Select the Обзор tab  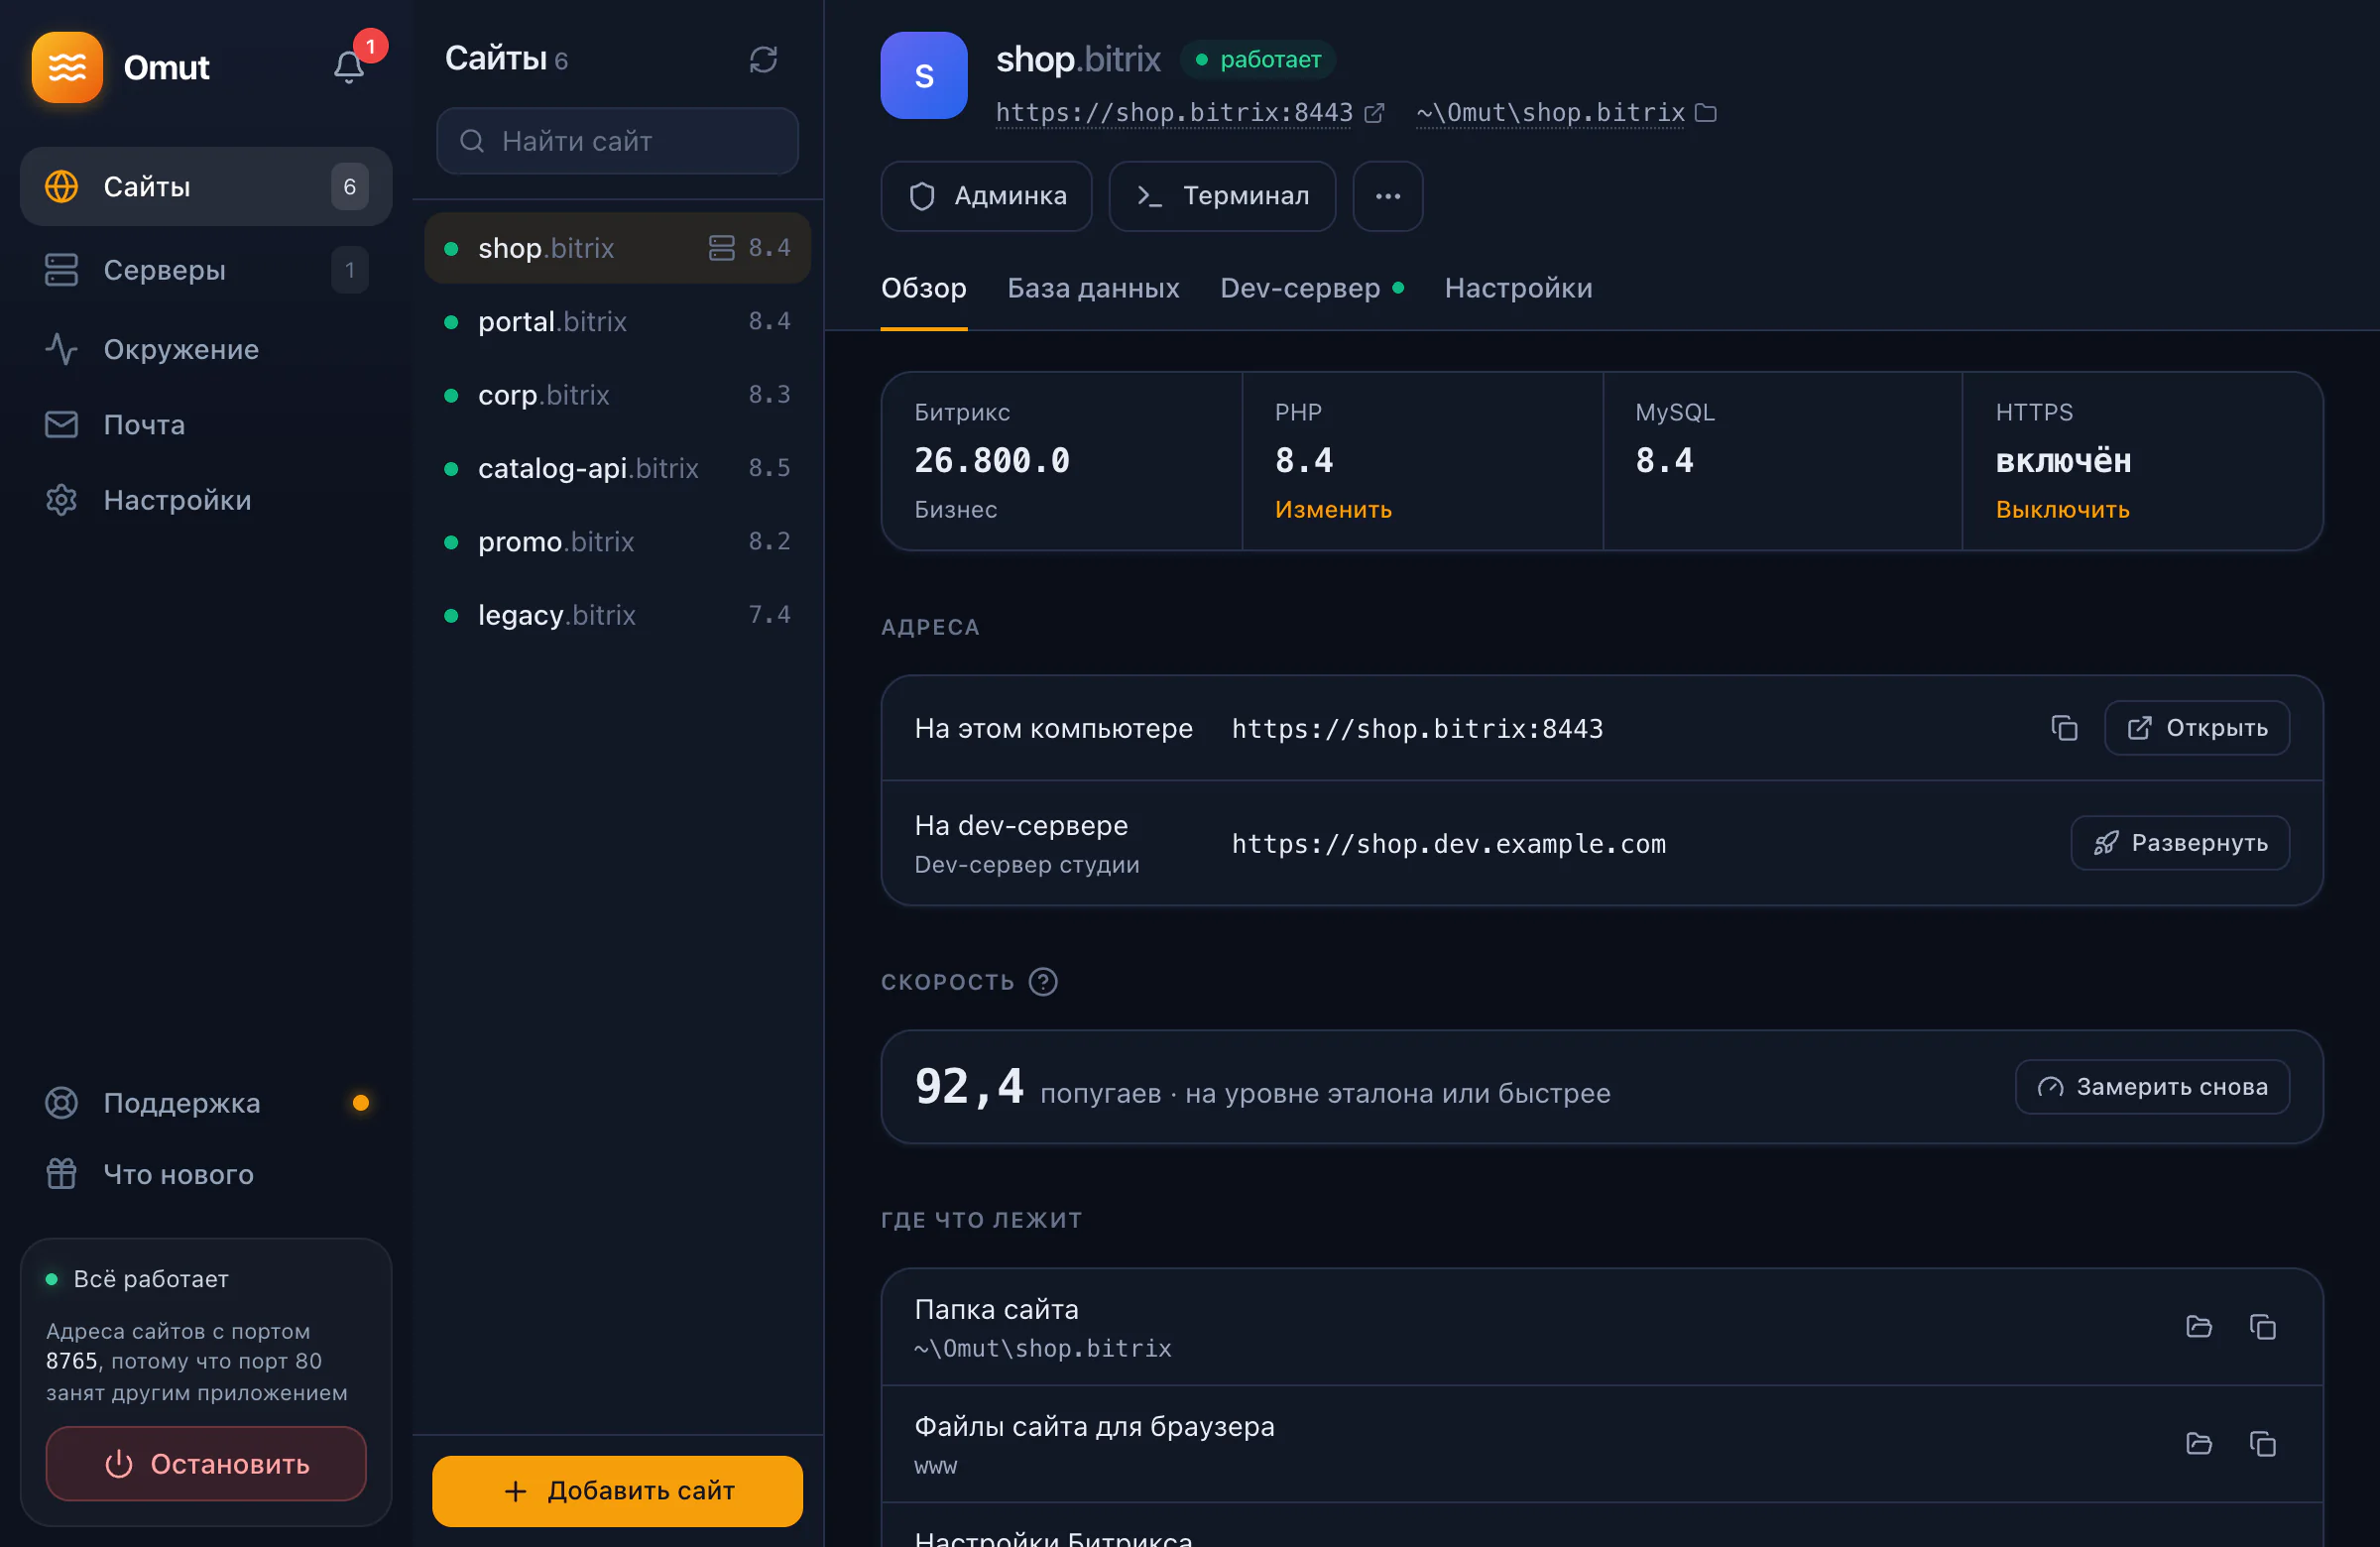(923, 288)
